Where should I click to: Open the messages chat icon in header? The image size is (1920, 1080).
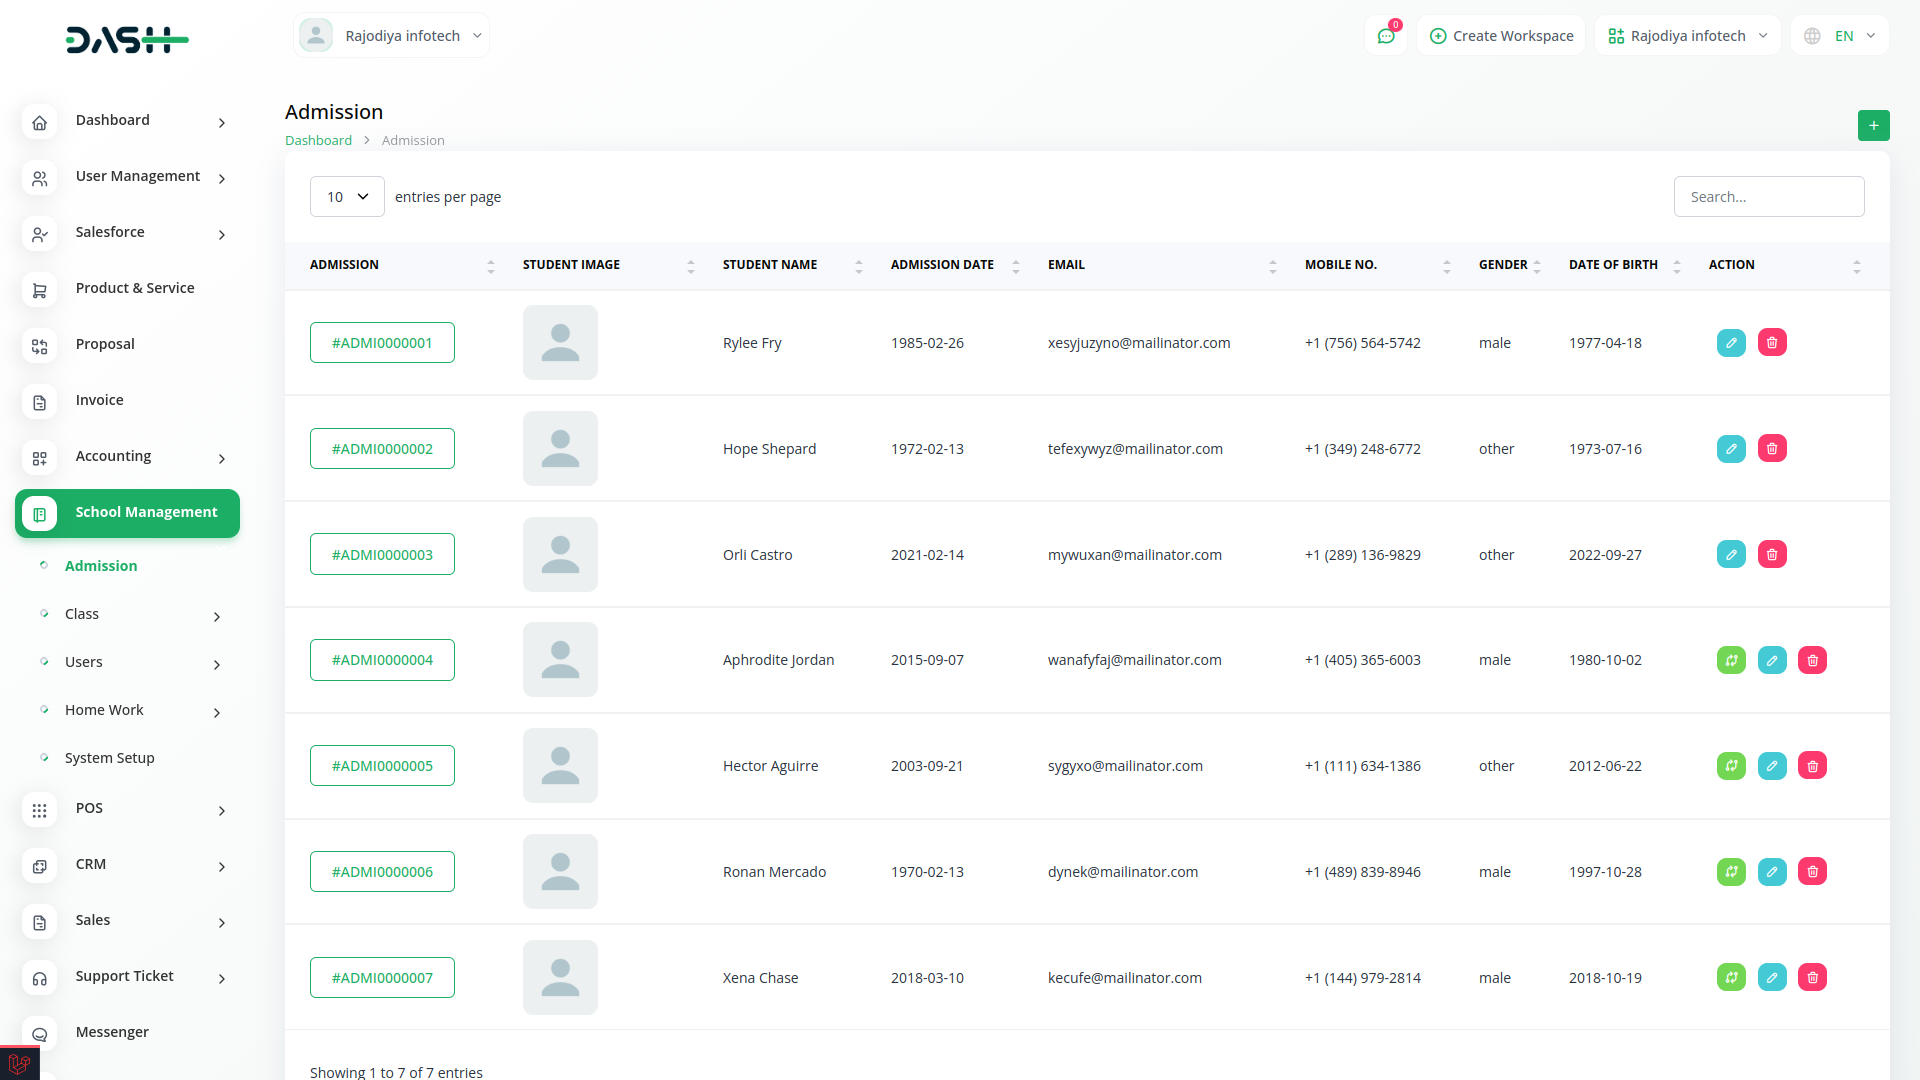[1386, 36]
